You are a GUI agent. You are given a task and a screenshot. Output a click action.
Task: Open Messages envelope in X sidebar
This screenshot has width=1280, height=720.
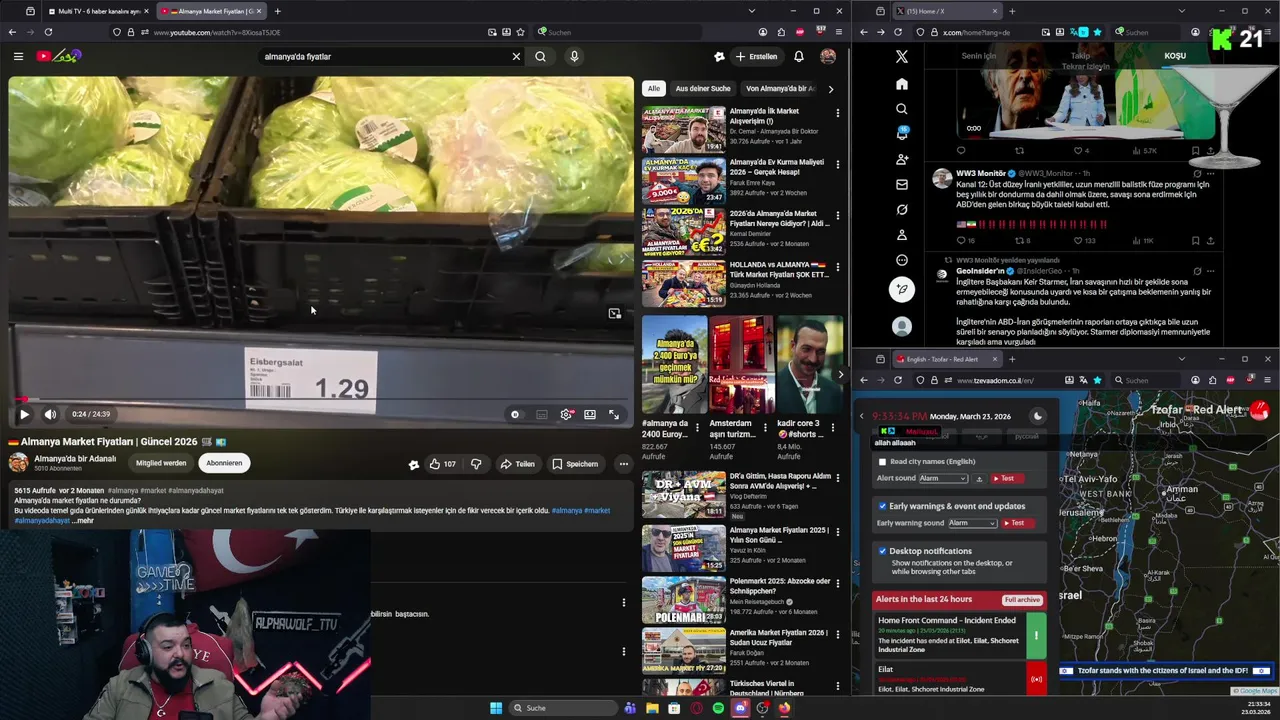coord(901,184)
